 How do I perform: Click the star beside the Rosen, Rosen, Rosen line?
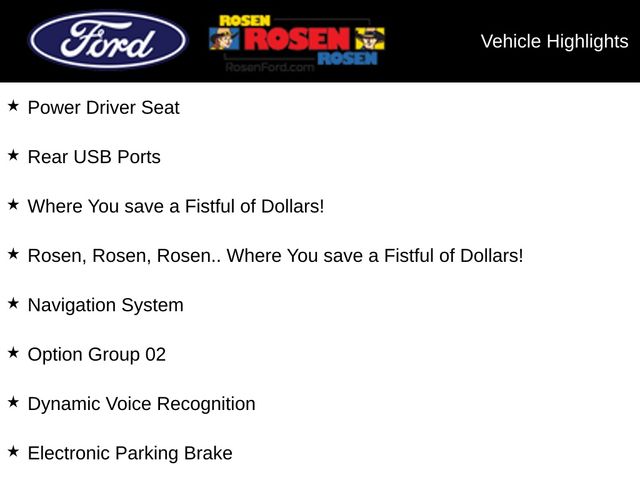[13, 254]
